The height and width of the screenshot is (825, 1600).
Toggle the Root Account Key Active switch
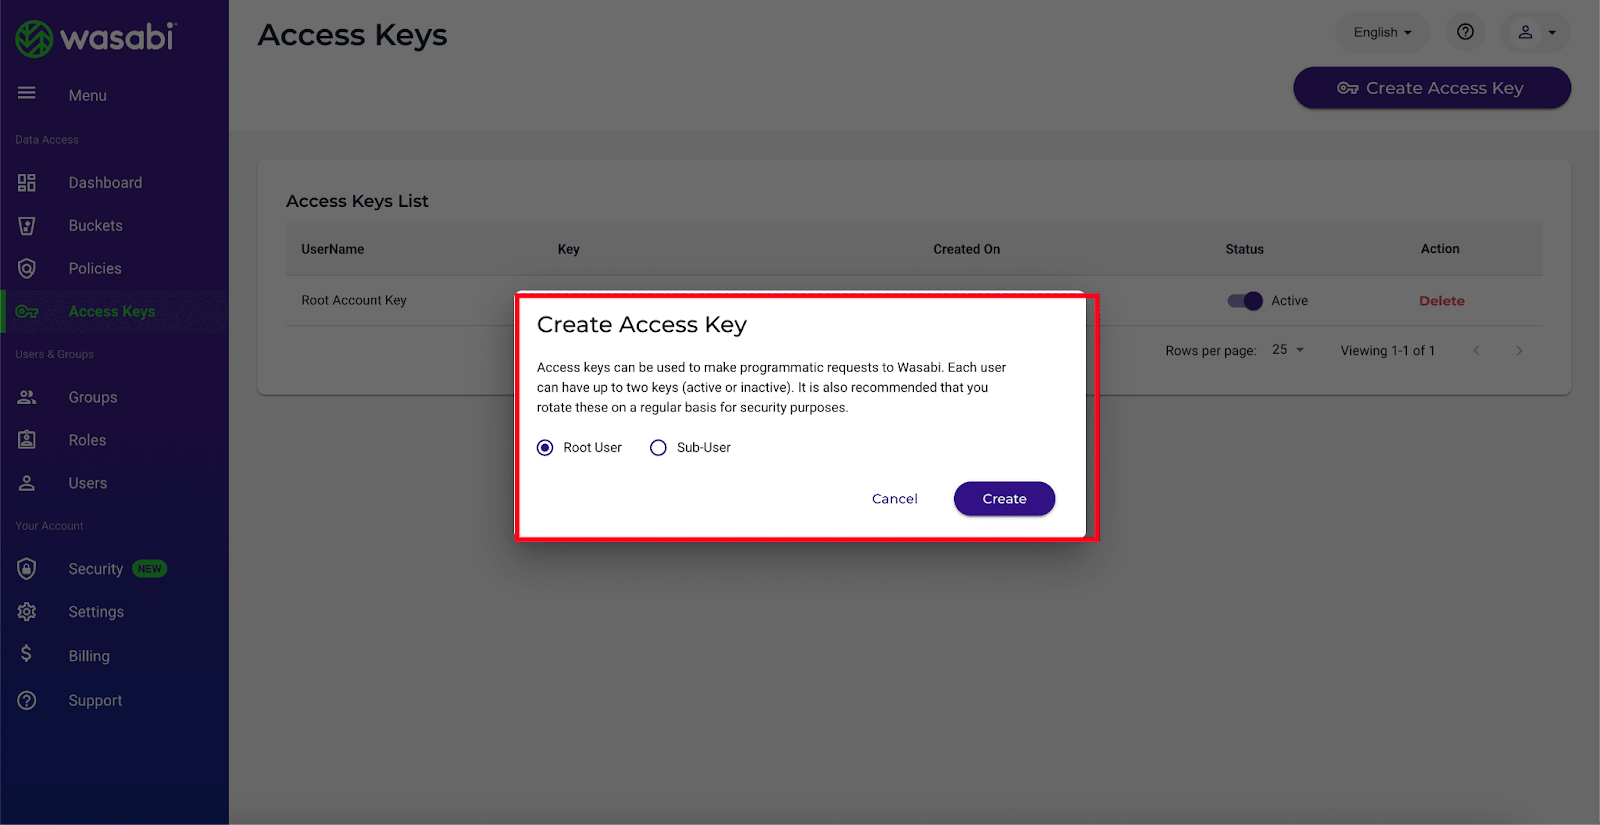(x=1245, y=301)
